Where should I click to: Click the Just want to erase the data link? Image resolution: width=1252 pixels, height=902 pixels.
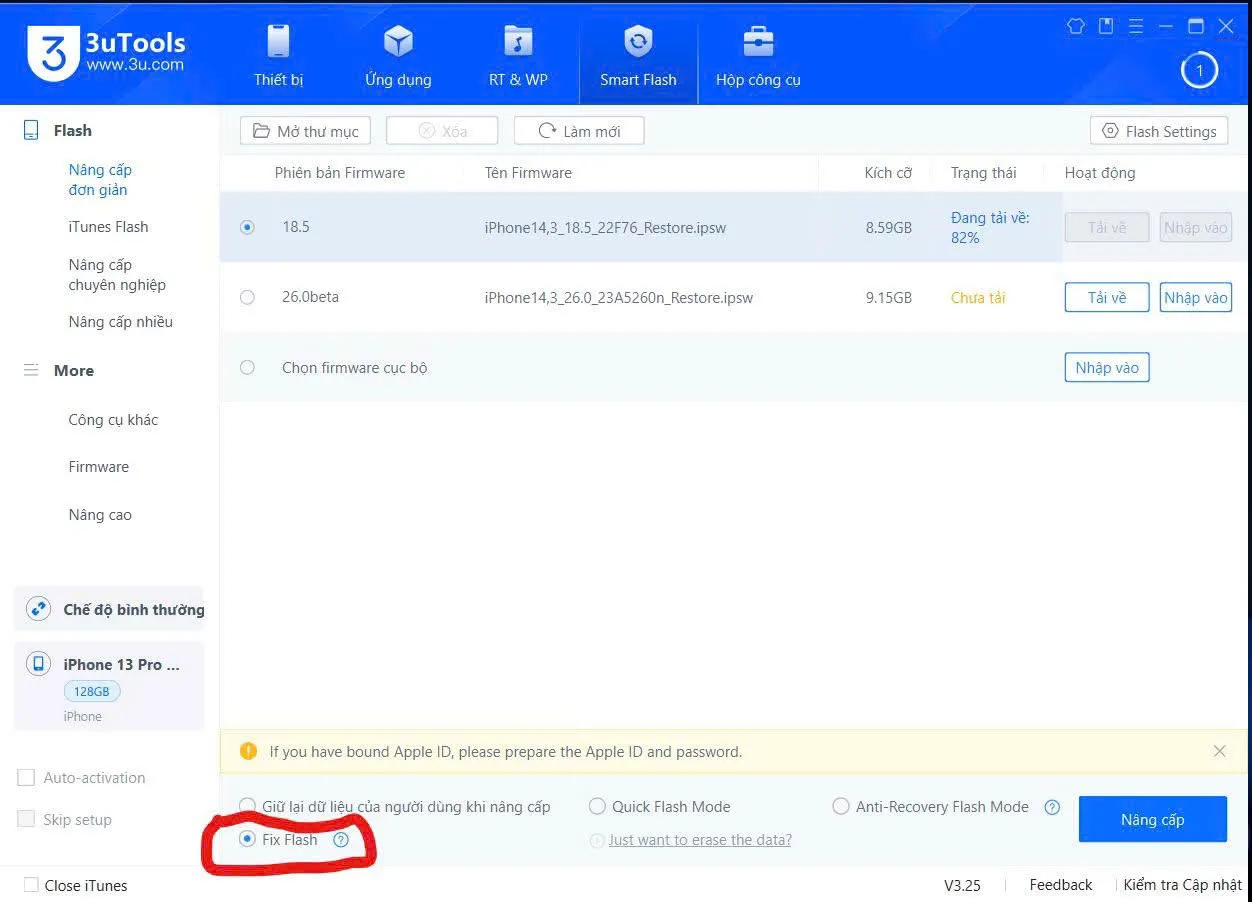700,840
